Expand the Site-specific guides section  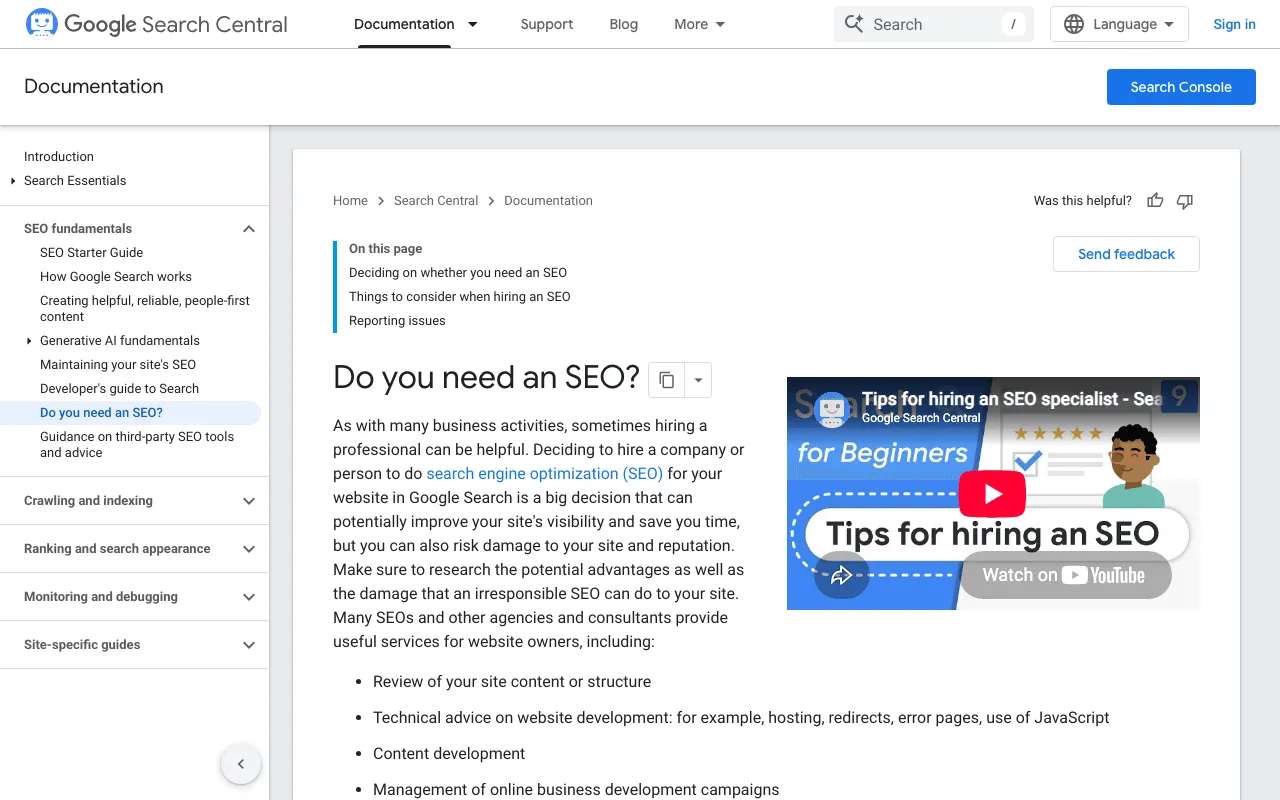point(249,645)
